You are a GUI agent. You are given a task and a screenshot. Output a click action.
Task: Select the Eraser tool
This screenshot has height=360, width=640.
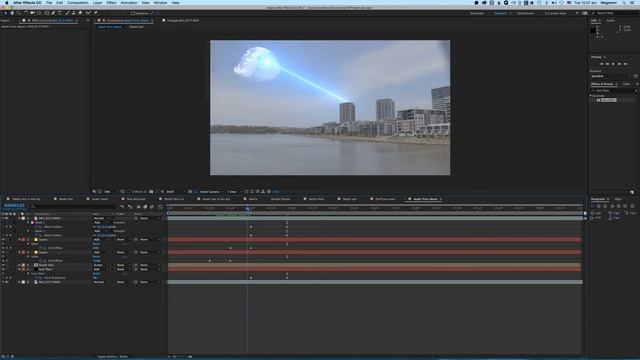click(80, 13)
